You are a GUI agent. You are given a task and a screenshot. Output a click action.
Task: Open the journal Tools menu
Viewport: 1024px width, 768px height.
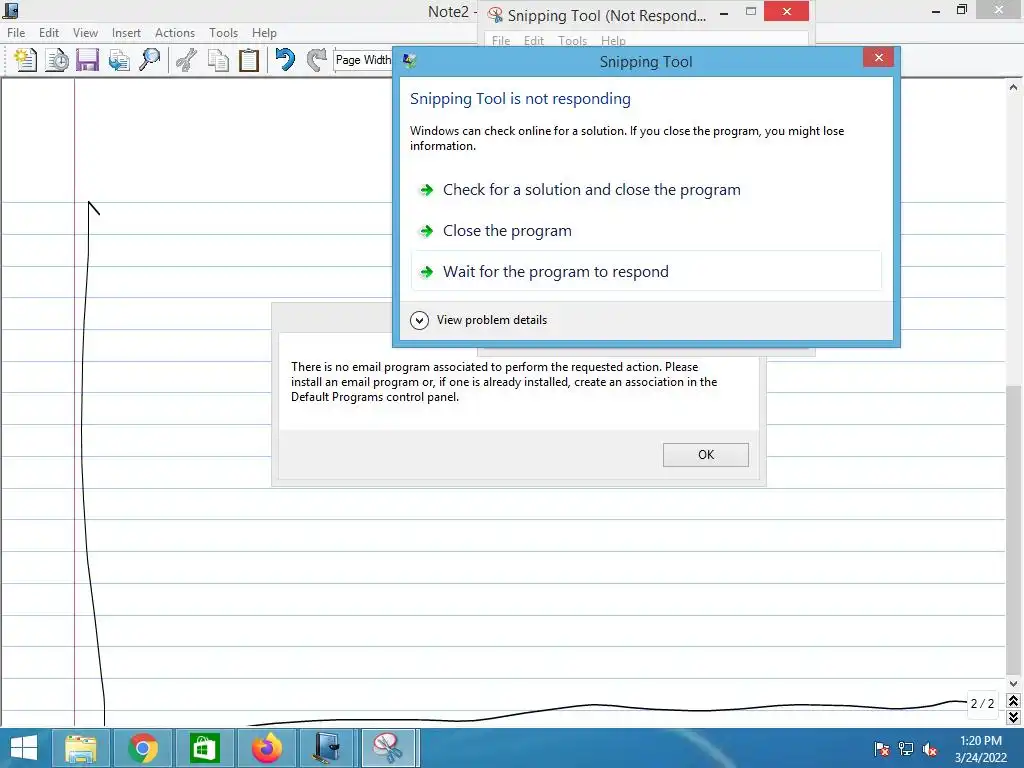click(x=223, y=33)
